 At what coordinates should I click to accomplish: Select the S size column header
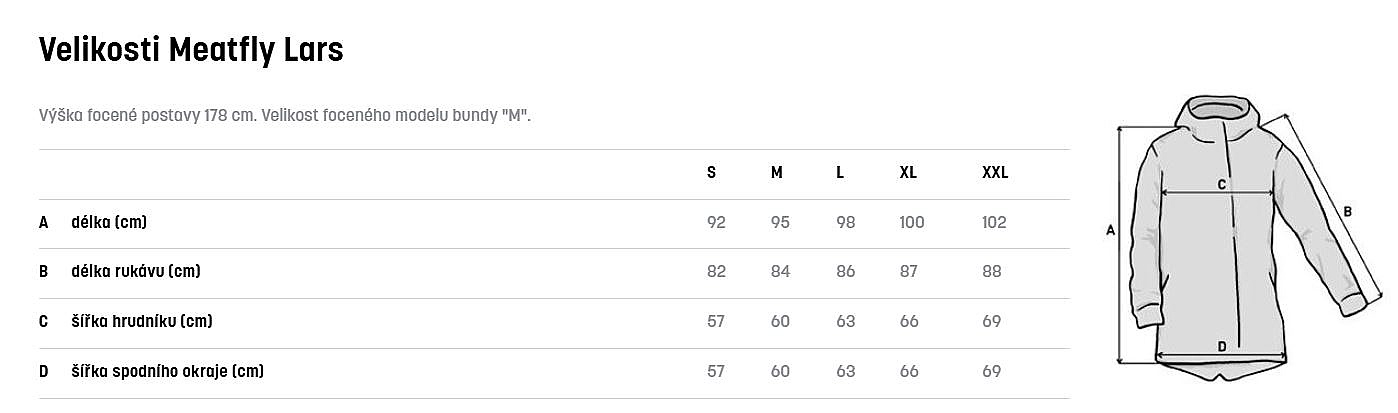711,172
